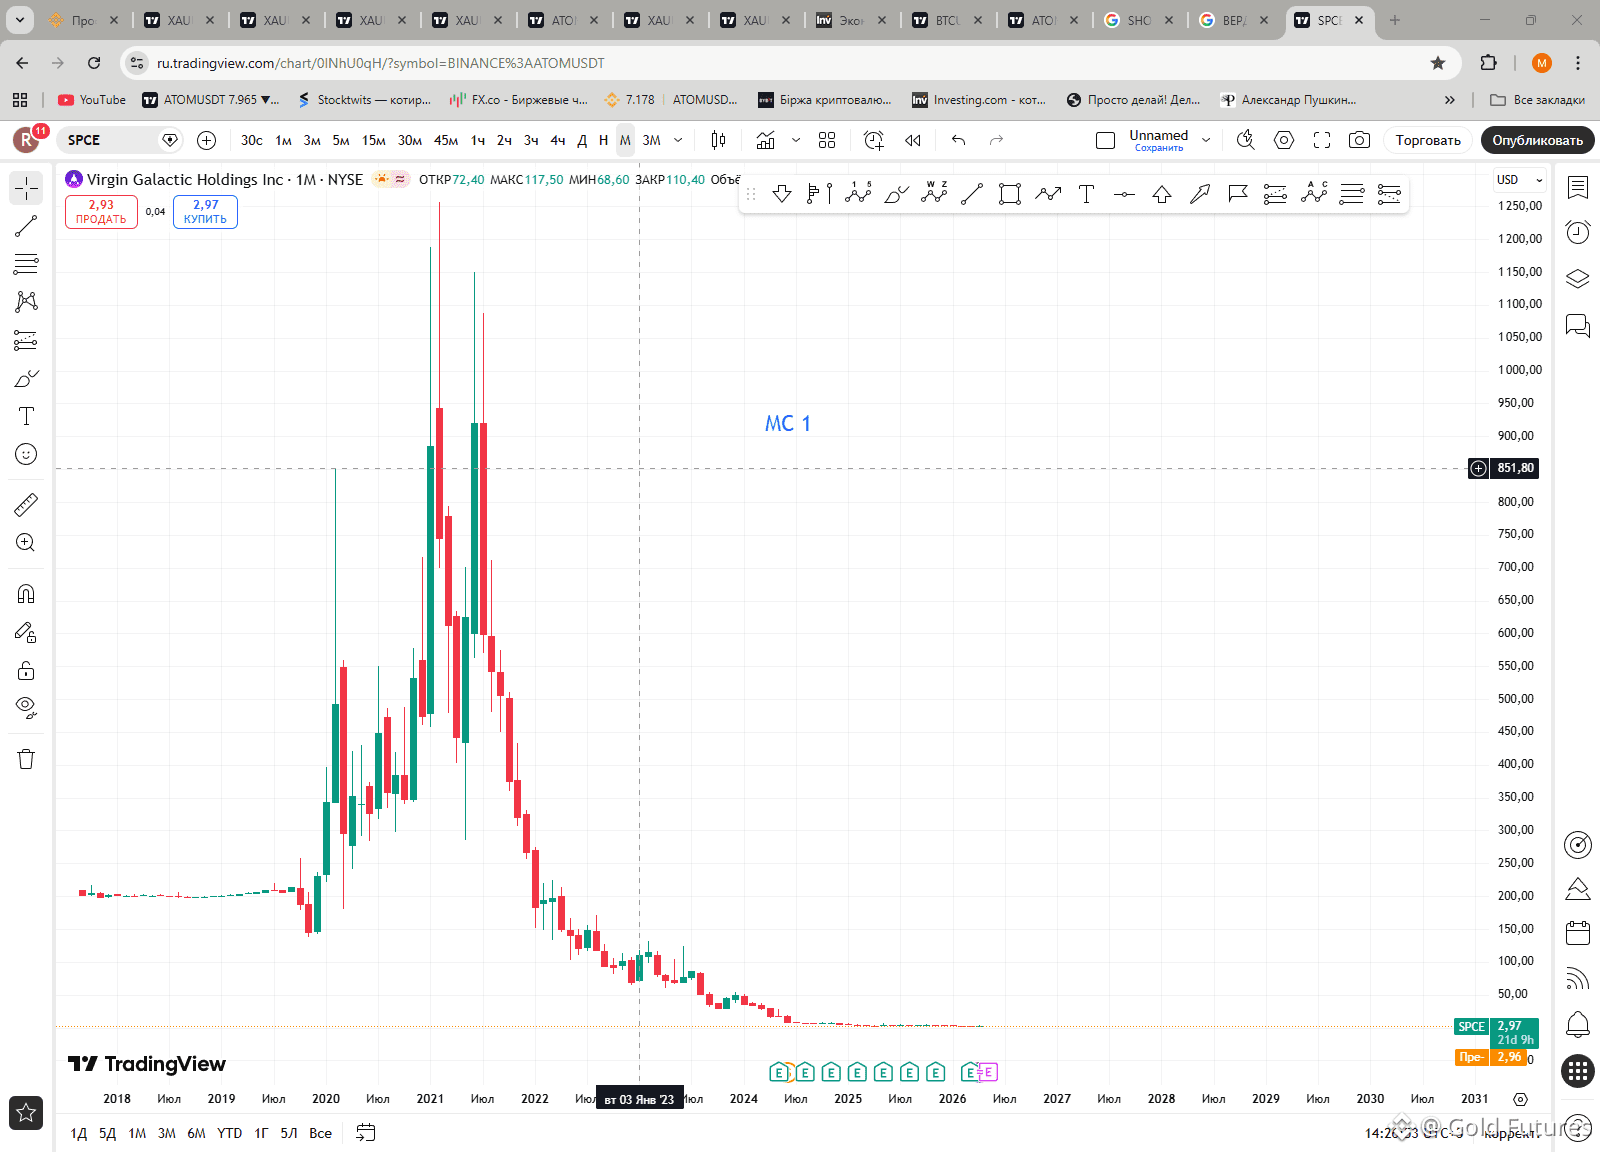Expand the indicator templates dropdown arrow
The height and width of the screenshot is (1152, 1600).
(x=796, y=141)
